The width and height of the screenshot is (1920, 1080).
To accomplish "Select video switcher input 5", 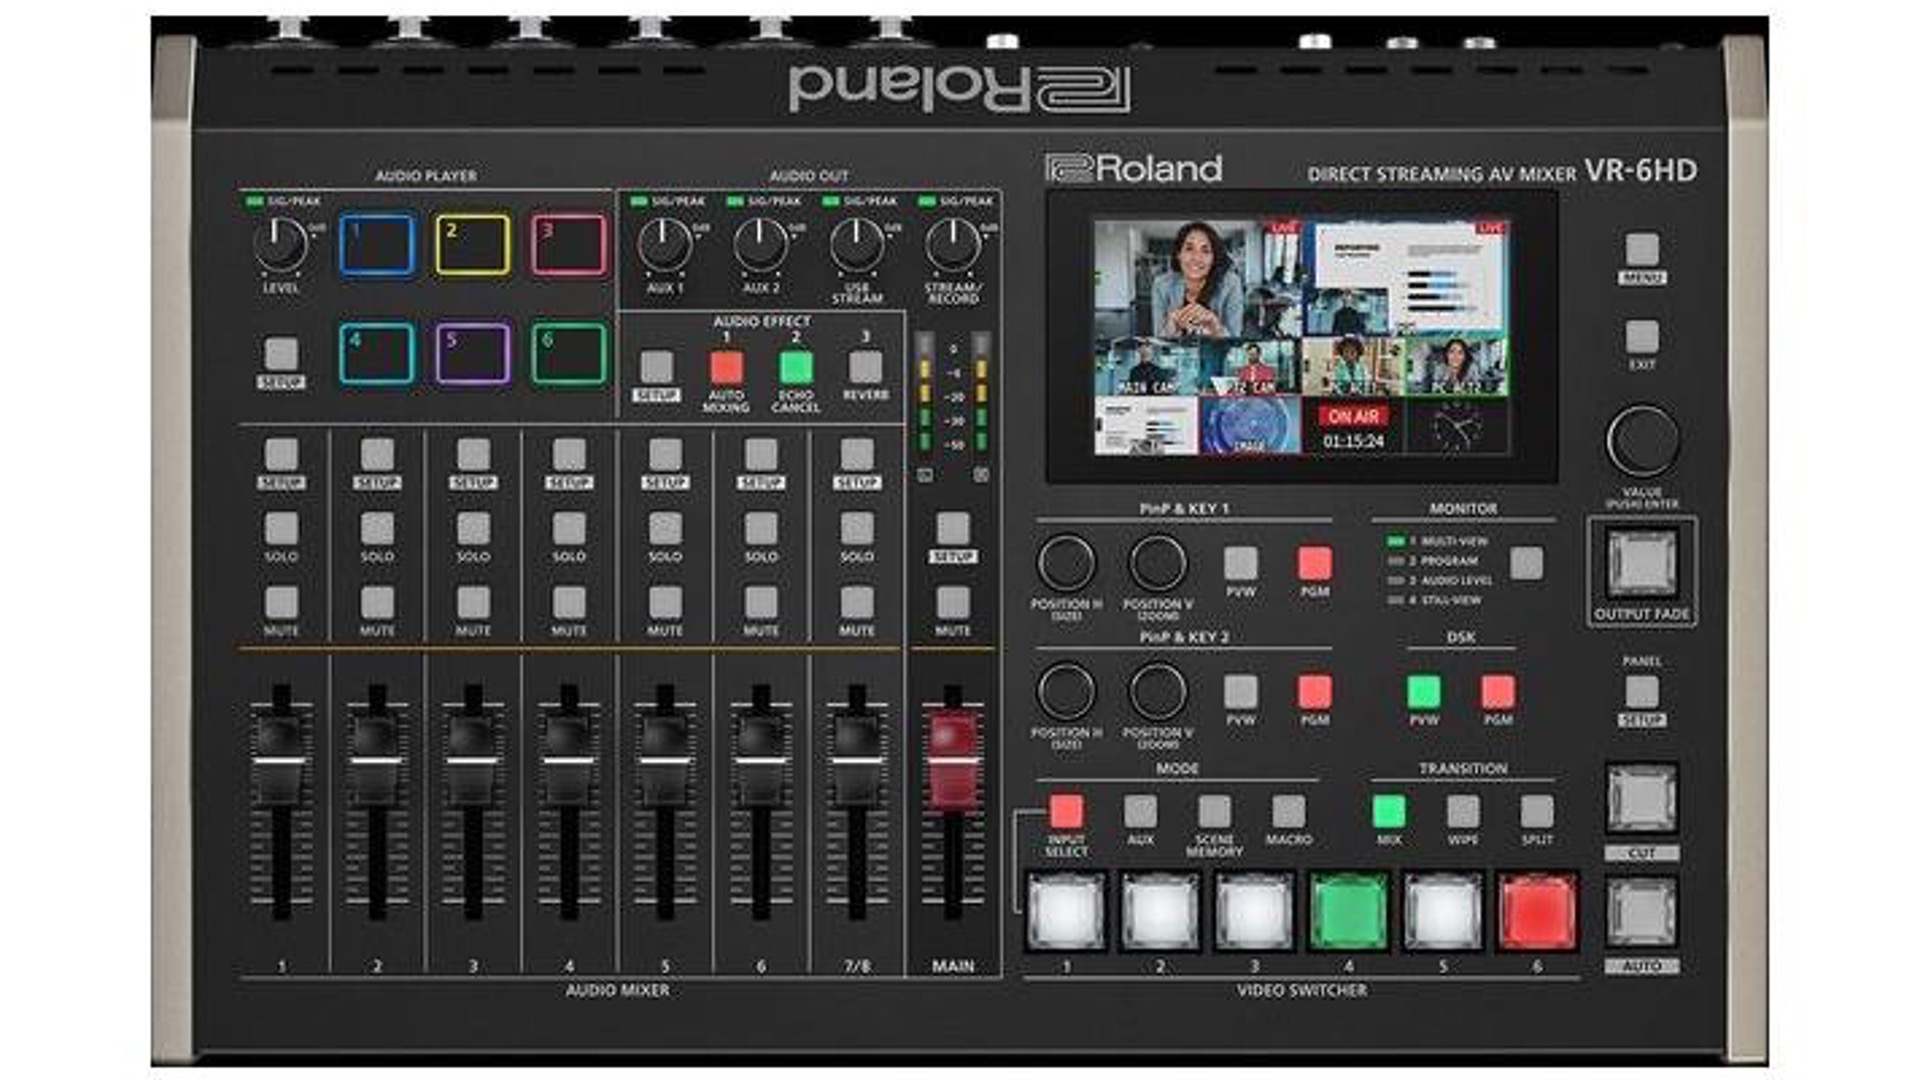I will 1443,911.
